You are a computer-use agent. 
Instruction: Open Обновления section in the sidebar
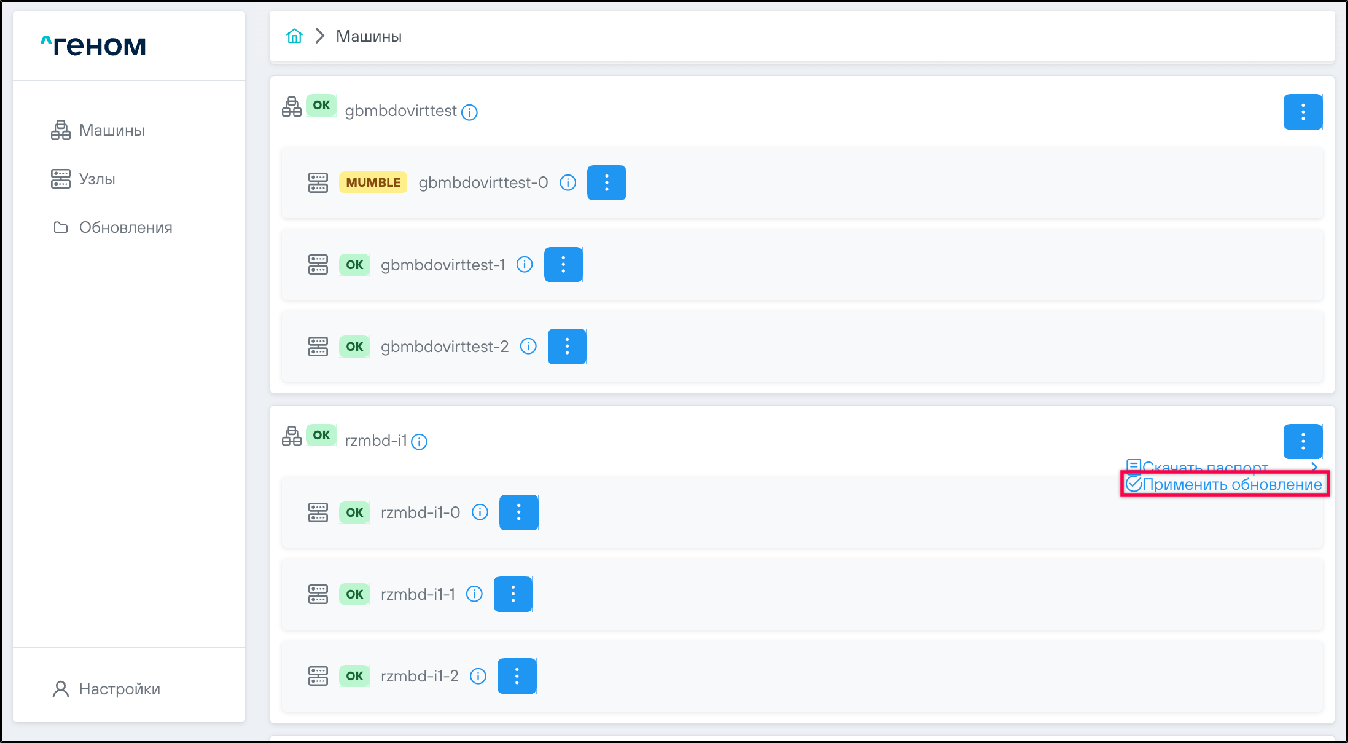coord(125,228)
